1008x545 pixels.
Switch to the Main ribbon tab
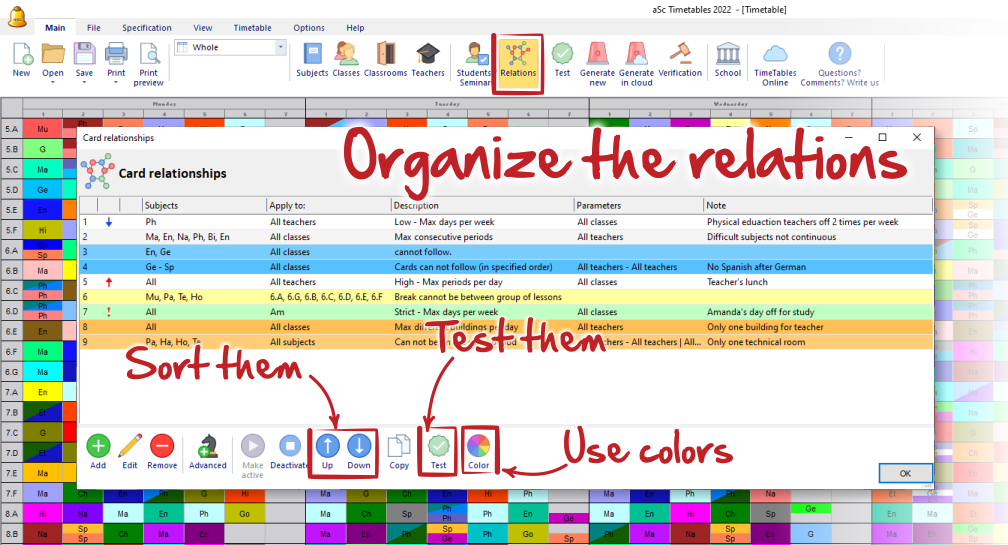(55, 28)
